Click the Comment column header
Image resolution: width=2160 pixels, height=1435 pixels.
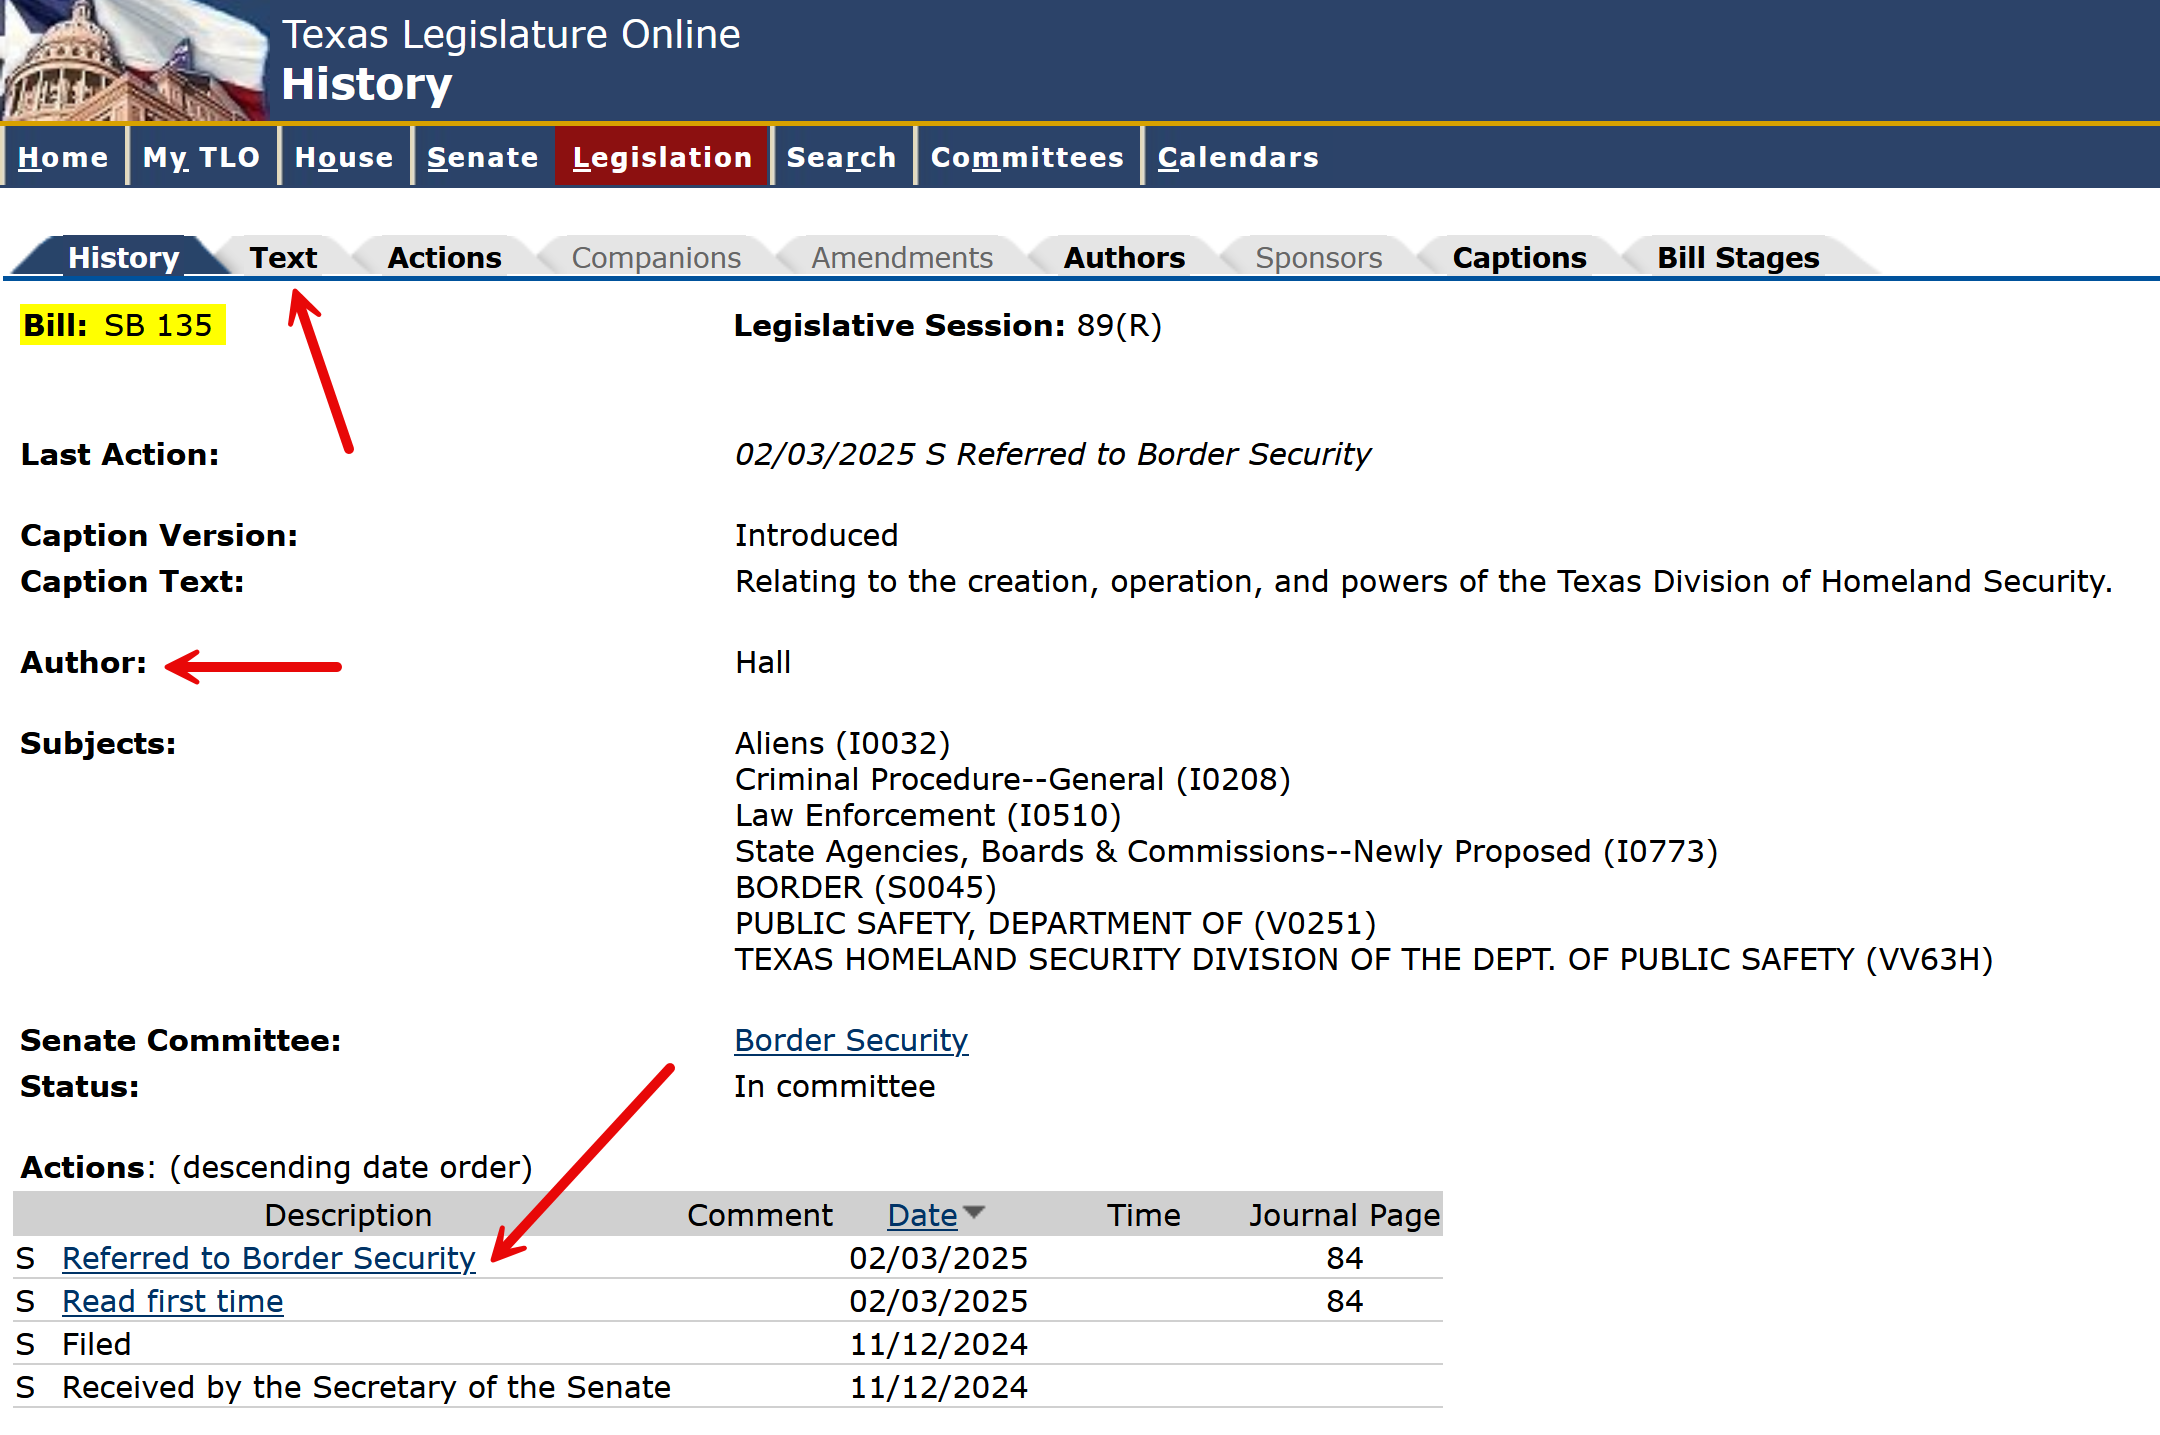760,1215
